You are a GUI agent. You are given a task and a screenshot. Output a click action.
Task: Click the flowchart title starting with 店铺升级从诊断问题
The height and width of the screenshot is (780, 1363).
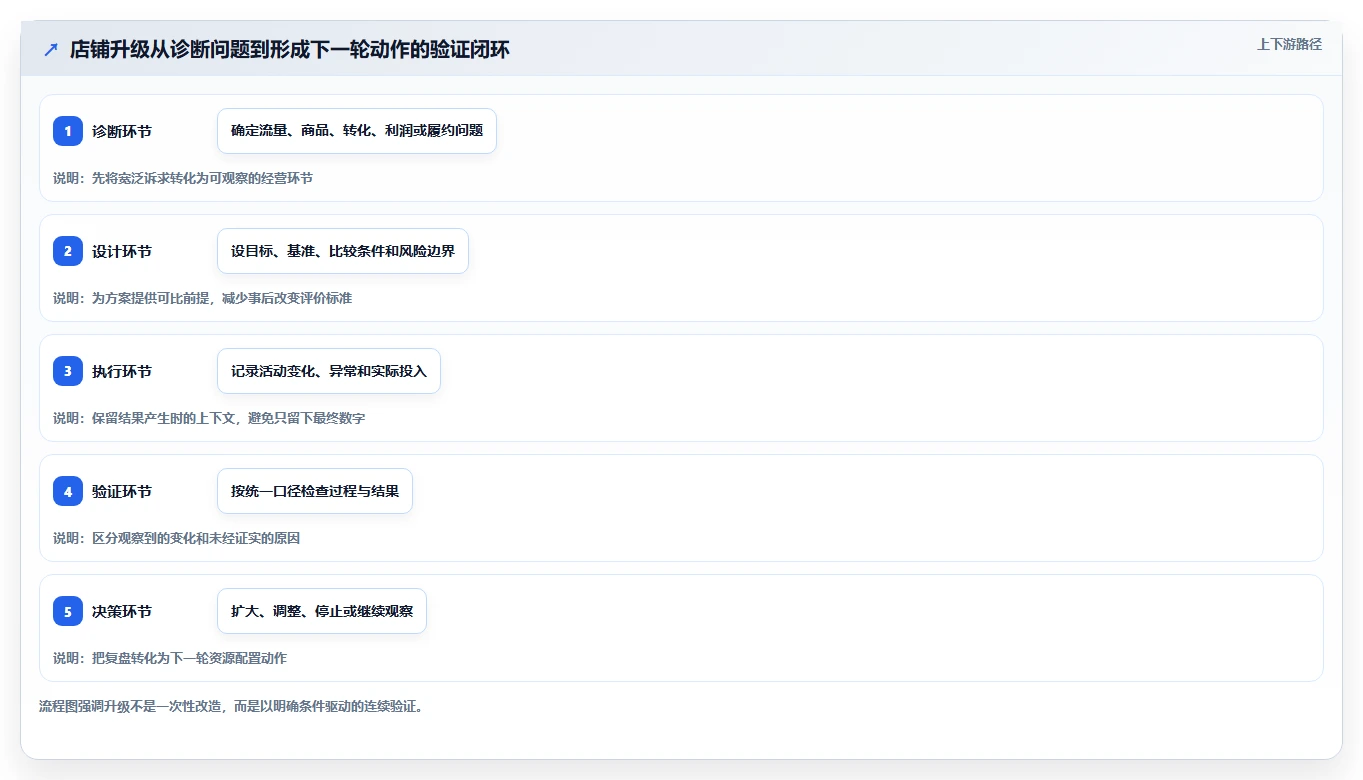[x=289, y=49]
